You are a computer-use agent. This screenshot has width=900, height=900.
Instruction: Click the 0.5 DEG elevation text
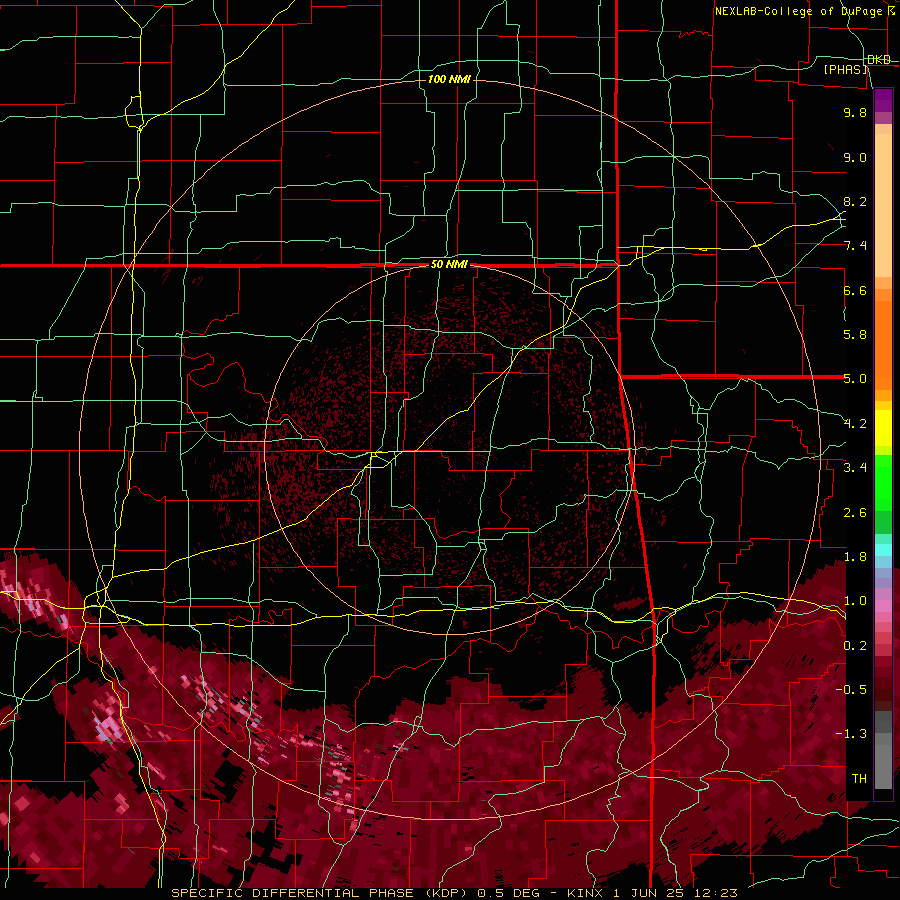(x=511, y=893)
